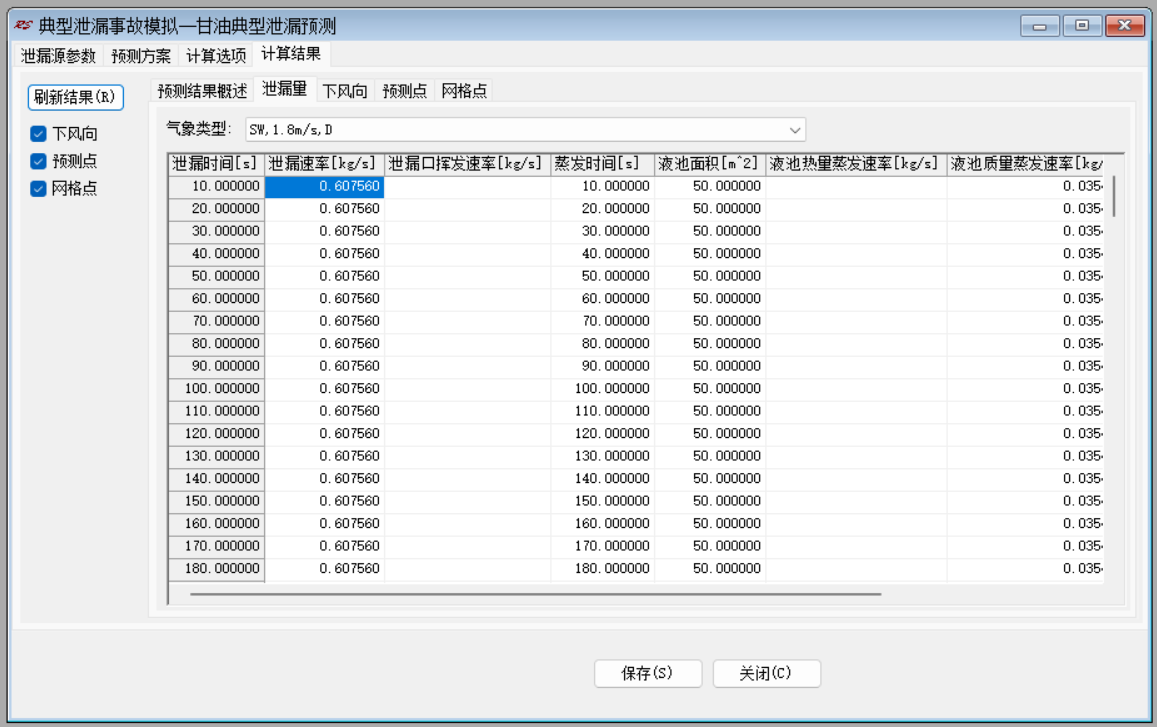
Task: Click the 保存(S) button
Action: click(x=647, y=673)
